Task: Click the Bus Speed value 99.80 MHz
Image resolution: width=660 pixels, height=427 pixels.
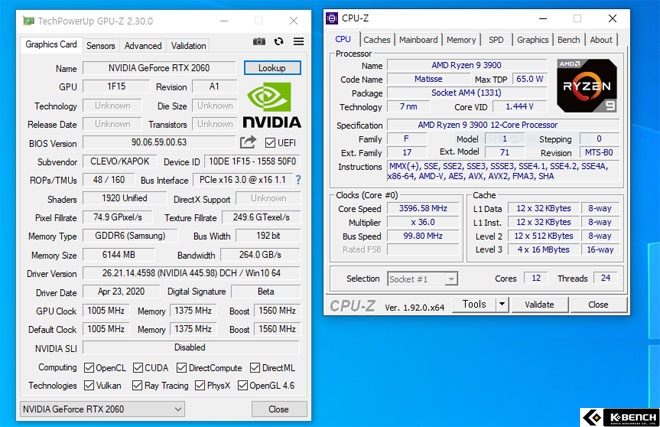Action: pos(423,236)
